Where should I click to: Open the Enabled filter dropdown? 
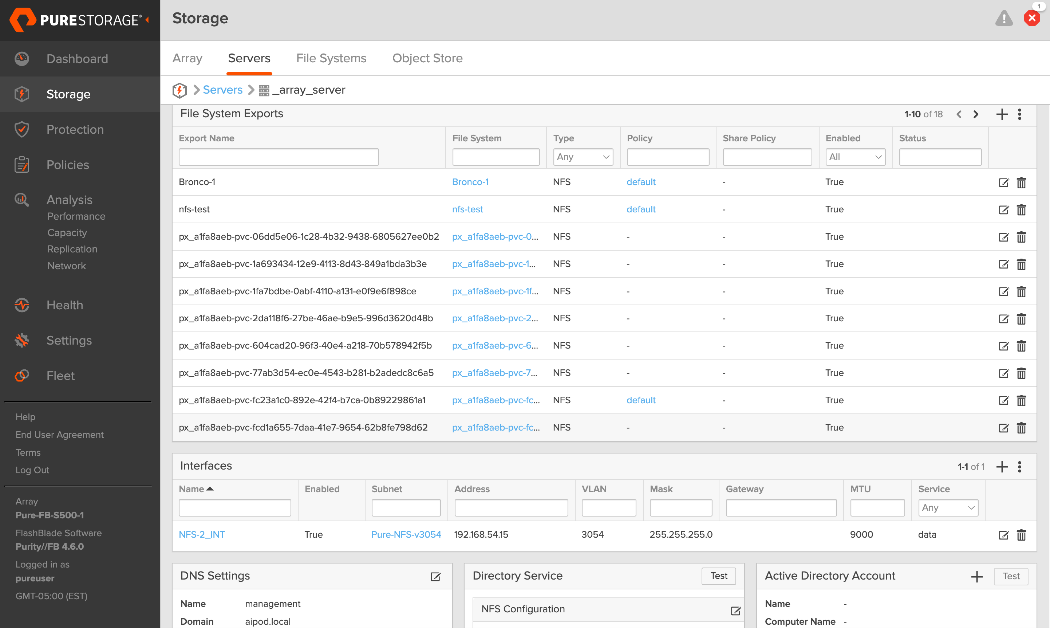click(x=856, y=157)
